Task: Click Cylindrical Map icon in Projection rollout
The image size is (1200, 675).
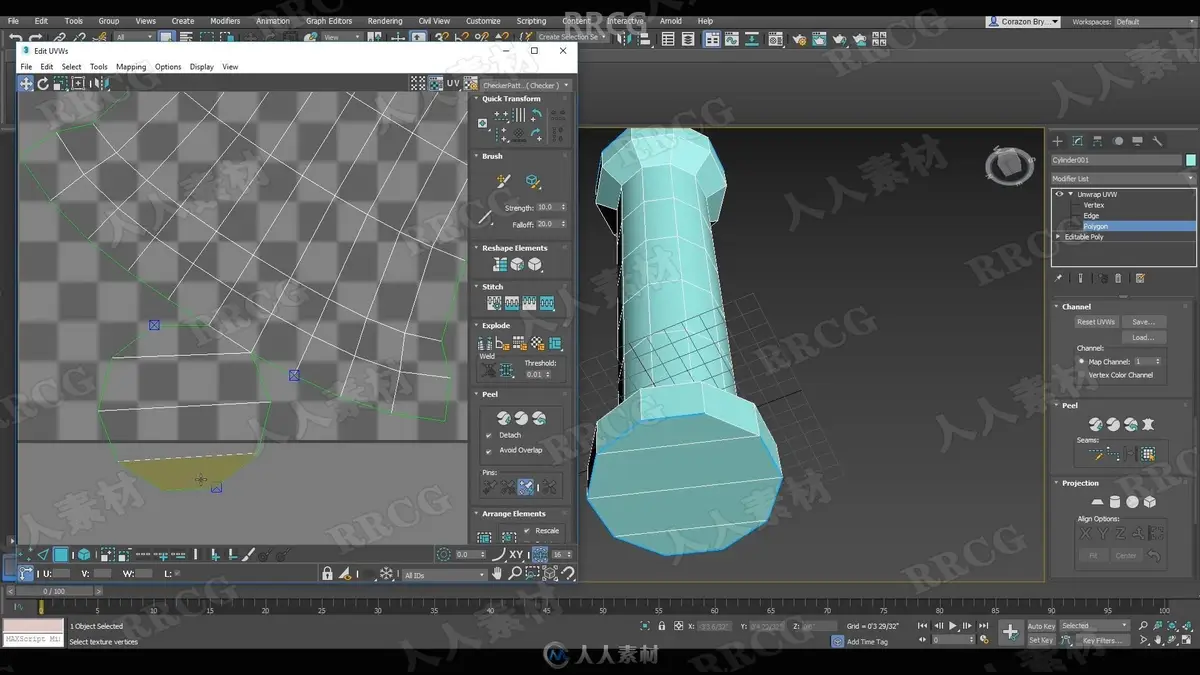Action: [1115, 502]
